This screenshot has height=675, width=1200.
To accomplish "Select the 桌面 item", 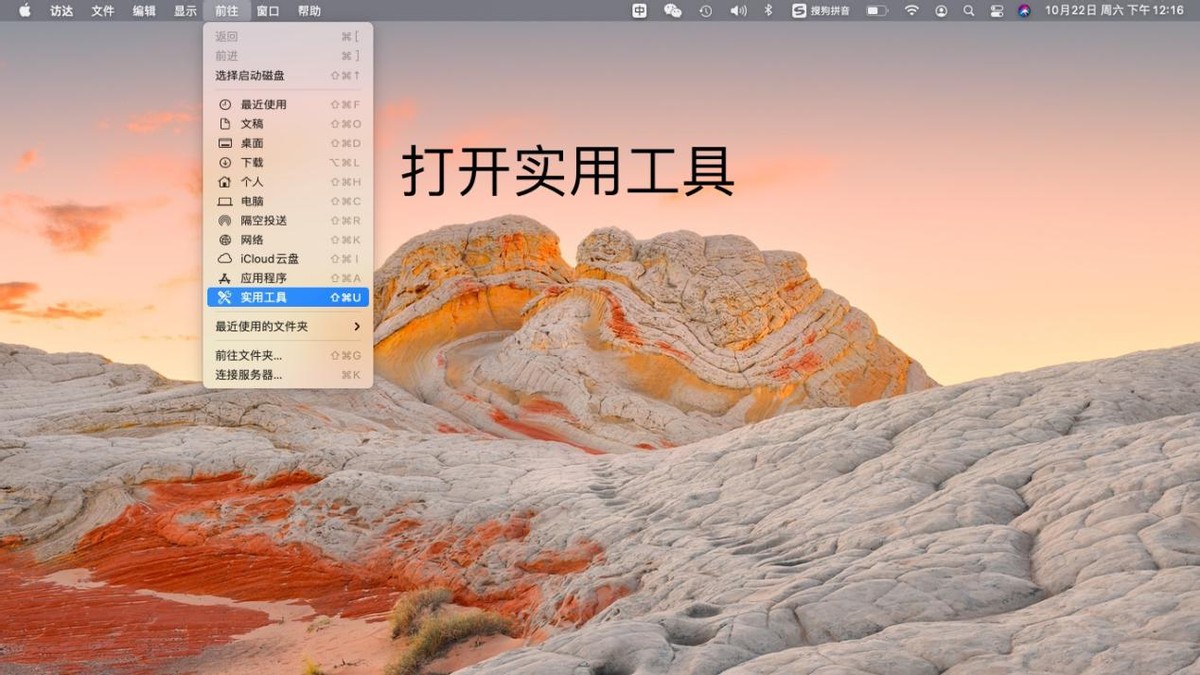I will [248, 144].
